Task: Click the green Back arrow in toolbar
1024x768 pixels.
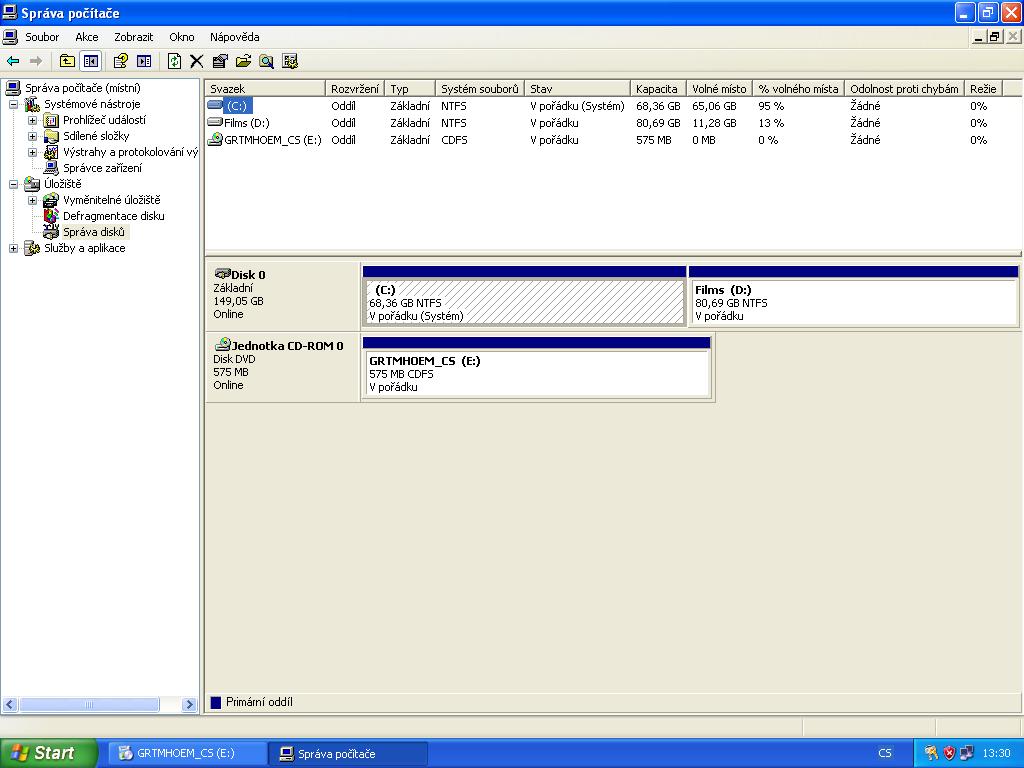Action: 13,61
